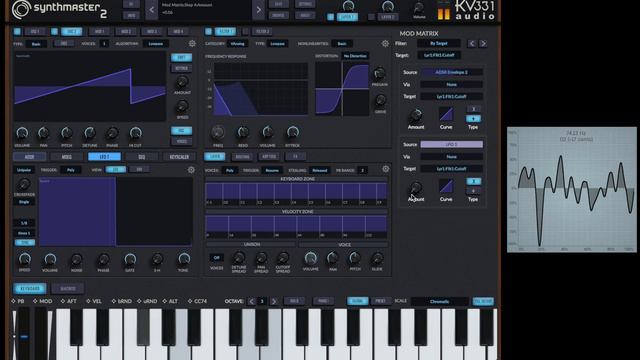Click the oscillator Phase knob
Viewport: 640px width, 360px height.
tap(112, 133)
